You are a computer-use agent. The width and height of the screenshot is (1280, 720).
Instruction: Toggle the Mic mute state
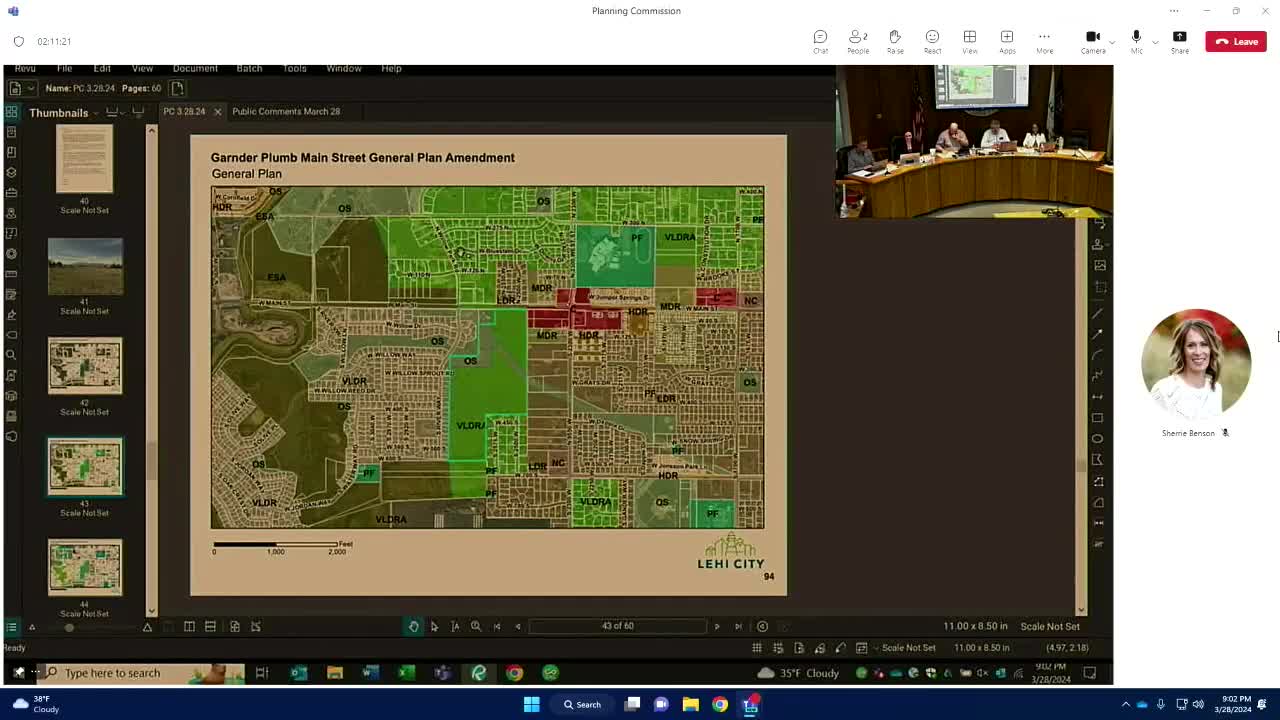[1136, 41]
